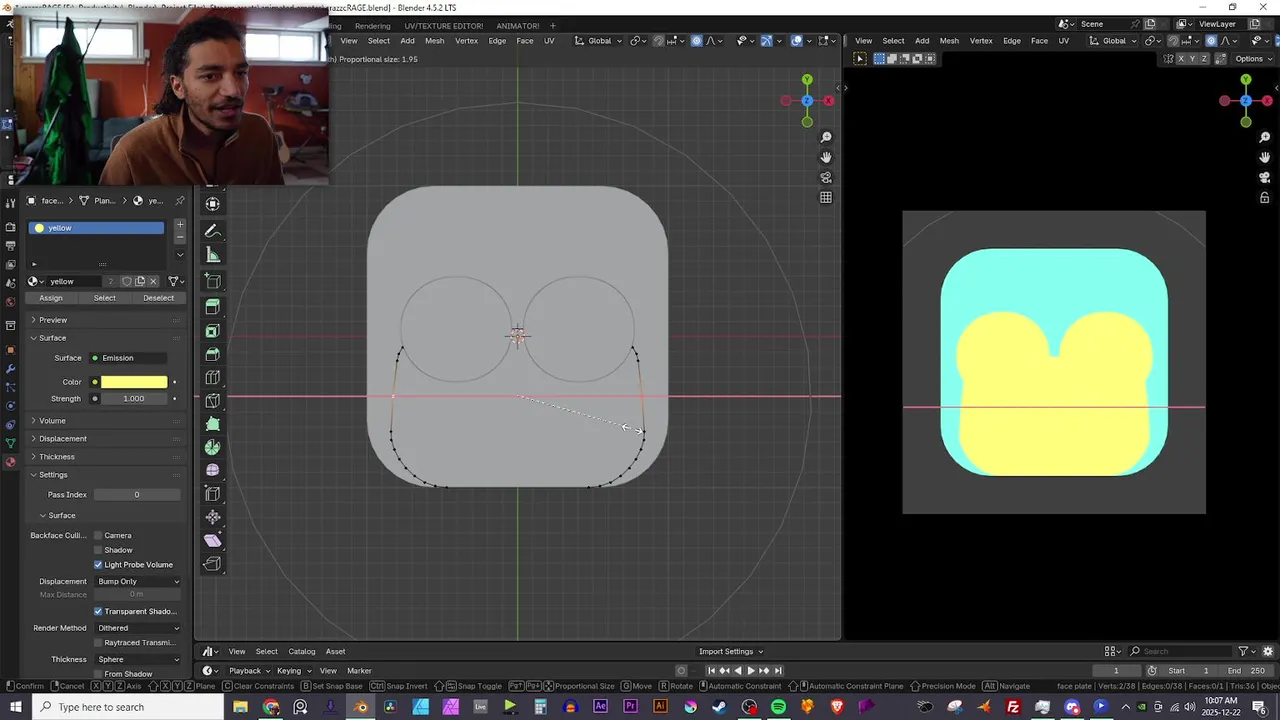Choose the Add Cube tool
This screenshot has width=1280, height=720.
coord(213,281)
